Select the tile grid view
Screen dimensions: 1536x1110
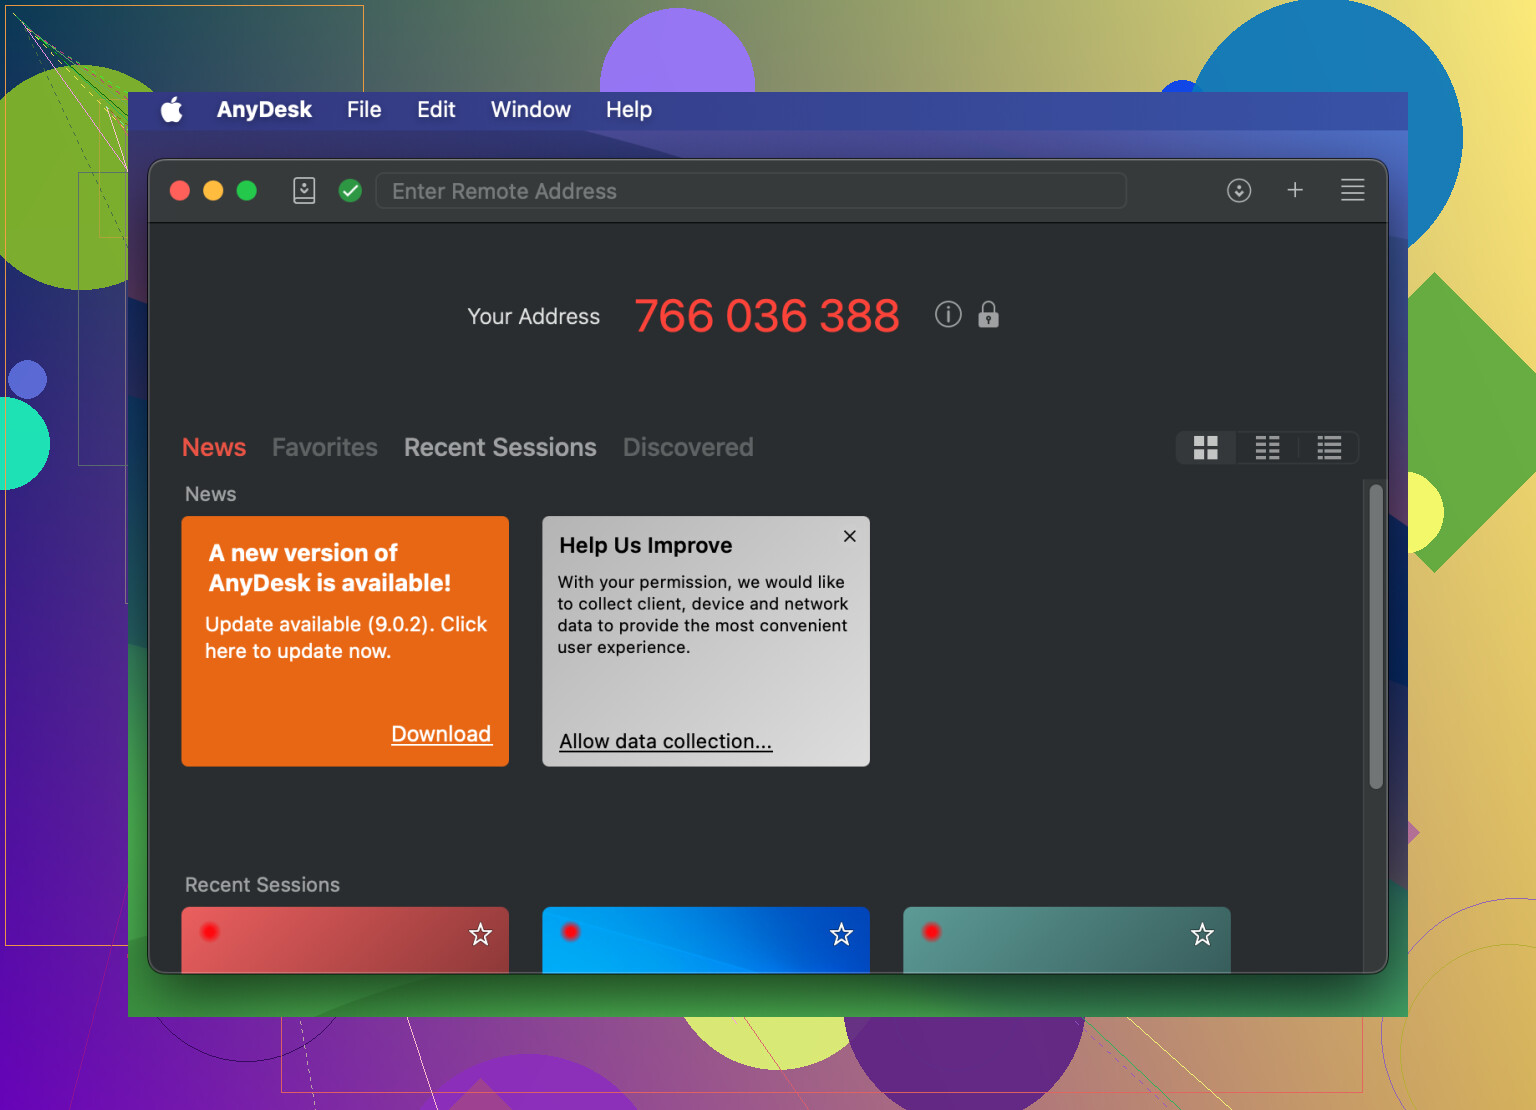pyautogui.click(x=1206, y=448)
